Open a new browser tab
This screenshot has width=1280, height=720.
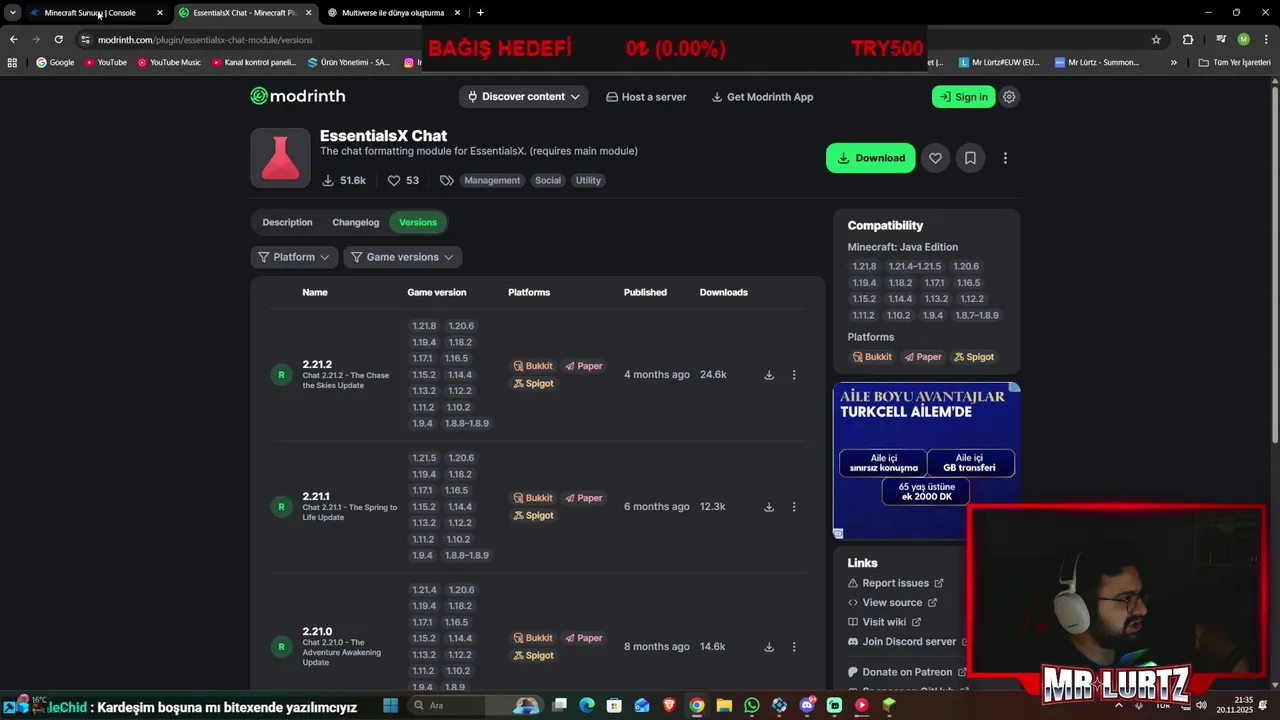(480, 13)
